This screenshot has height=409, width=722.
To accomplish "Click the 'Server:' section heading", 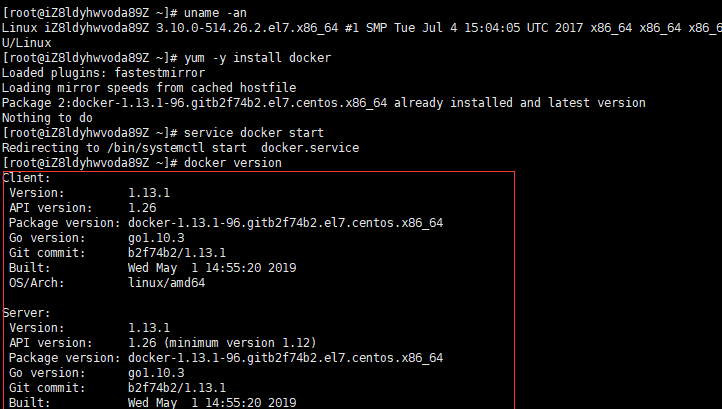I will tap(26, 313).
